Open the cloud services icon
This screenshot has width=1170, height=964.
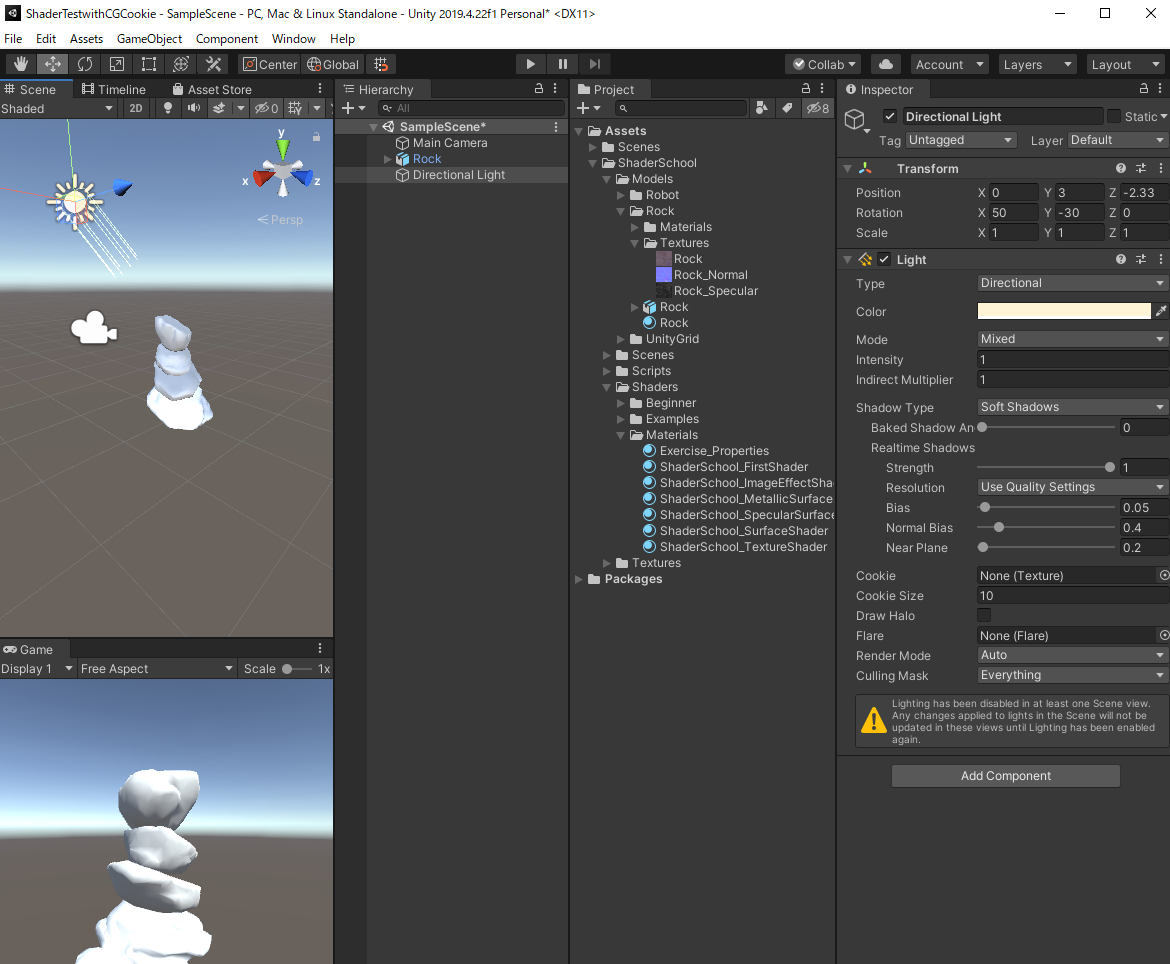coord(886,64)
